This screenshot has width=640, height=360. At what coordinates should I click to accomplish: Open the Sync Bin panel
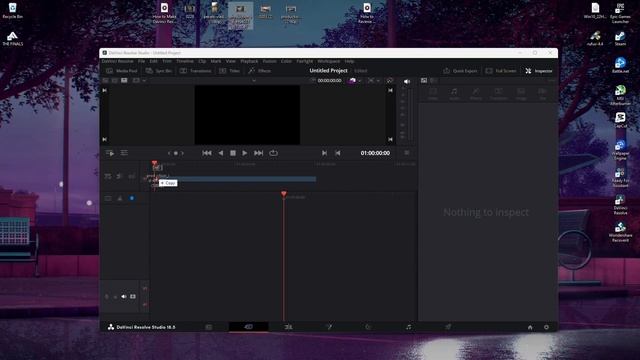(x=159, y=71)
